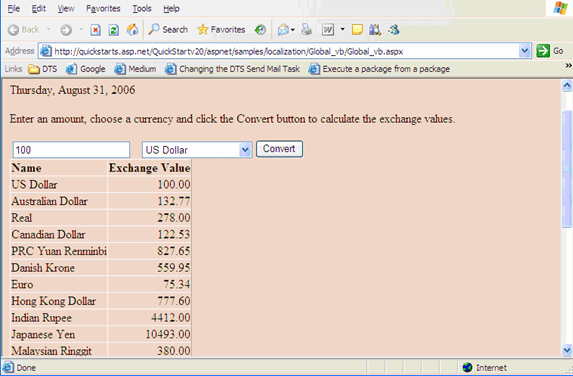The image size is (573, 376).
Task: Print the page with printer icon
Action: [x=306, y=30]
